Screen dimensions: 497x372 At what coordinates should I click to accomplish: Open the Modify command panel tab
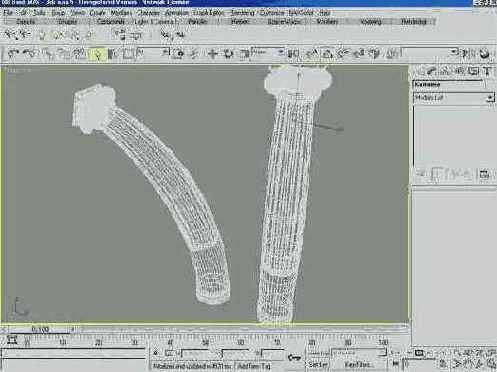(432, 71)
